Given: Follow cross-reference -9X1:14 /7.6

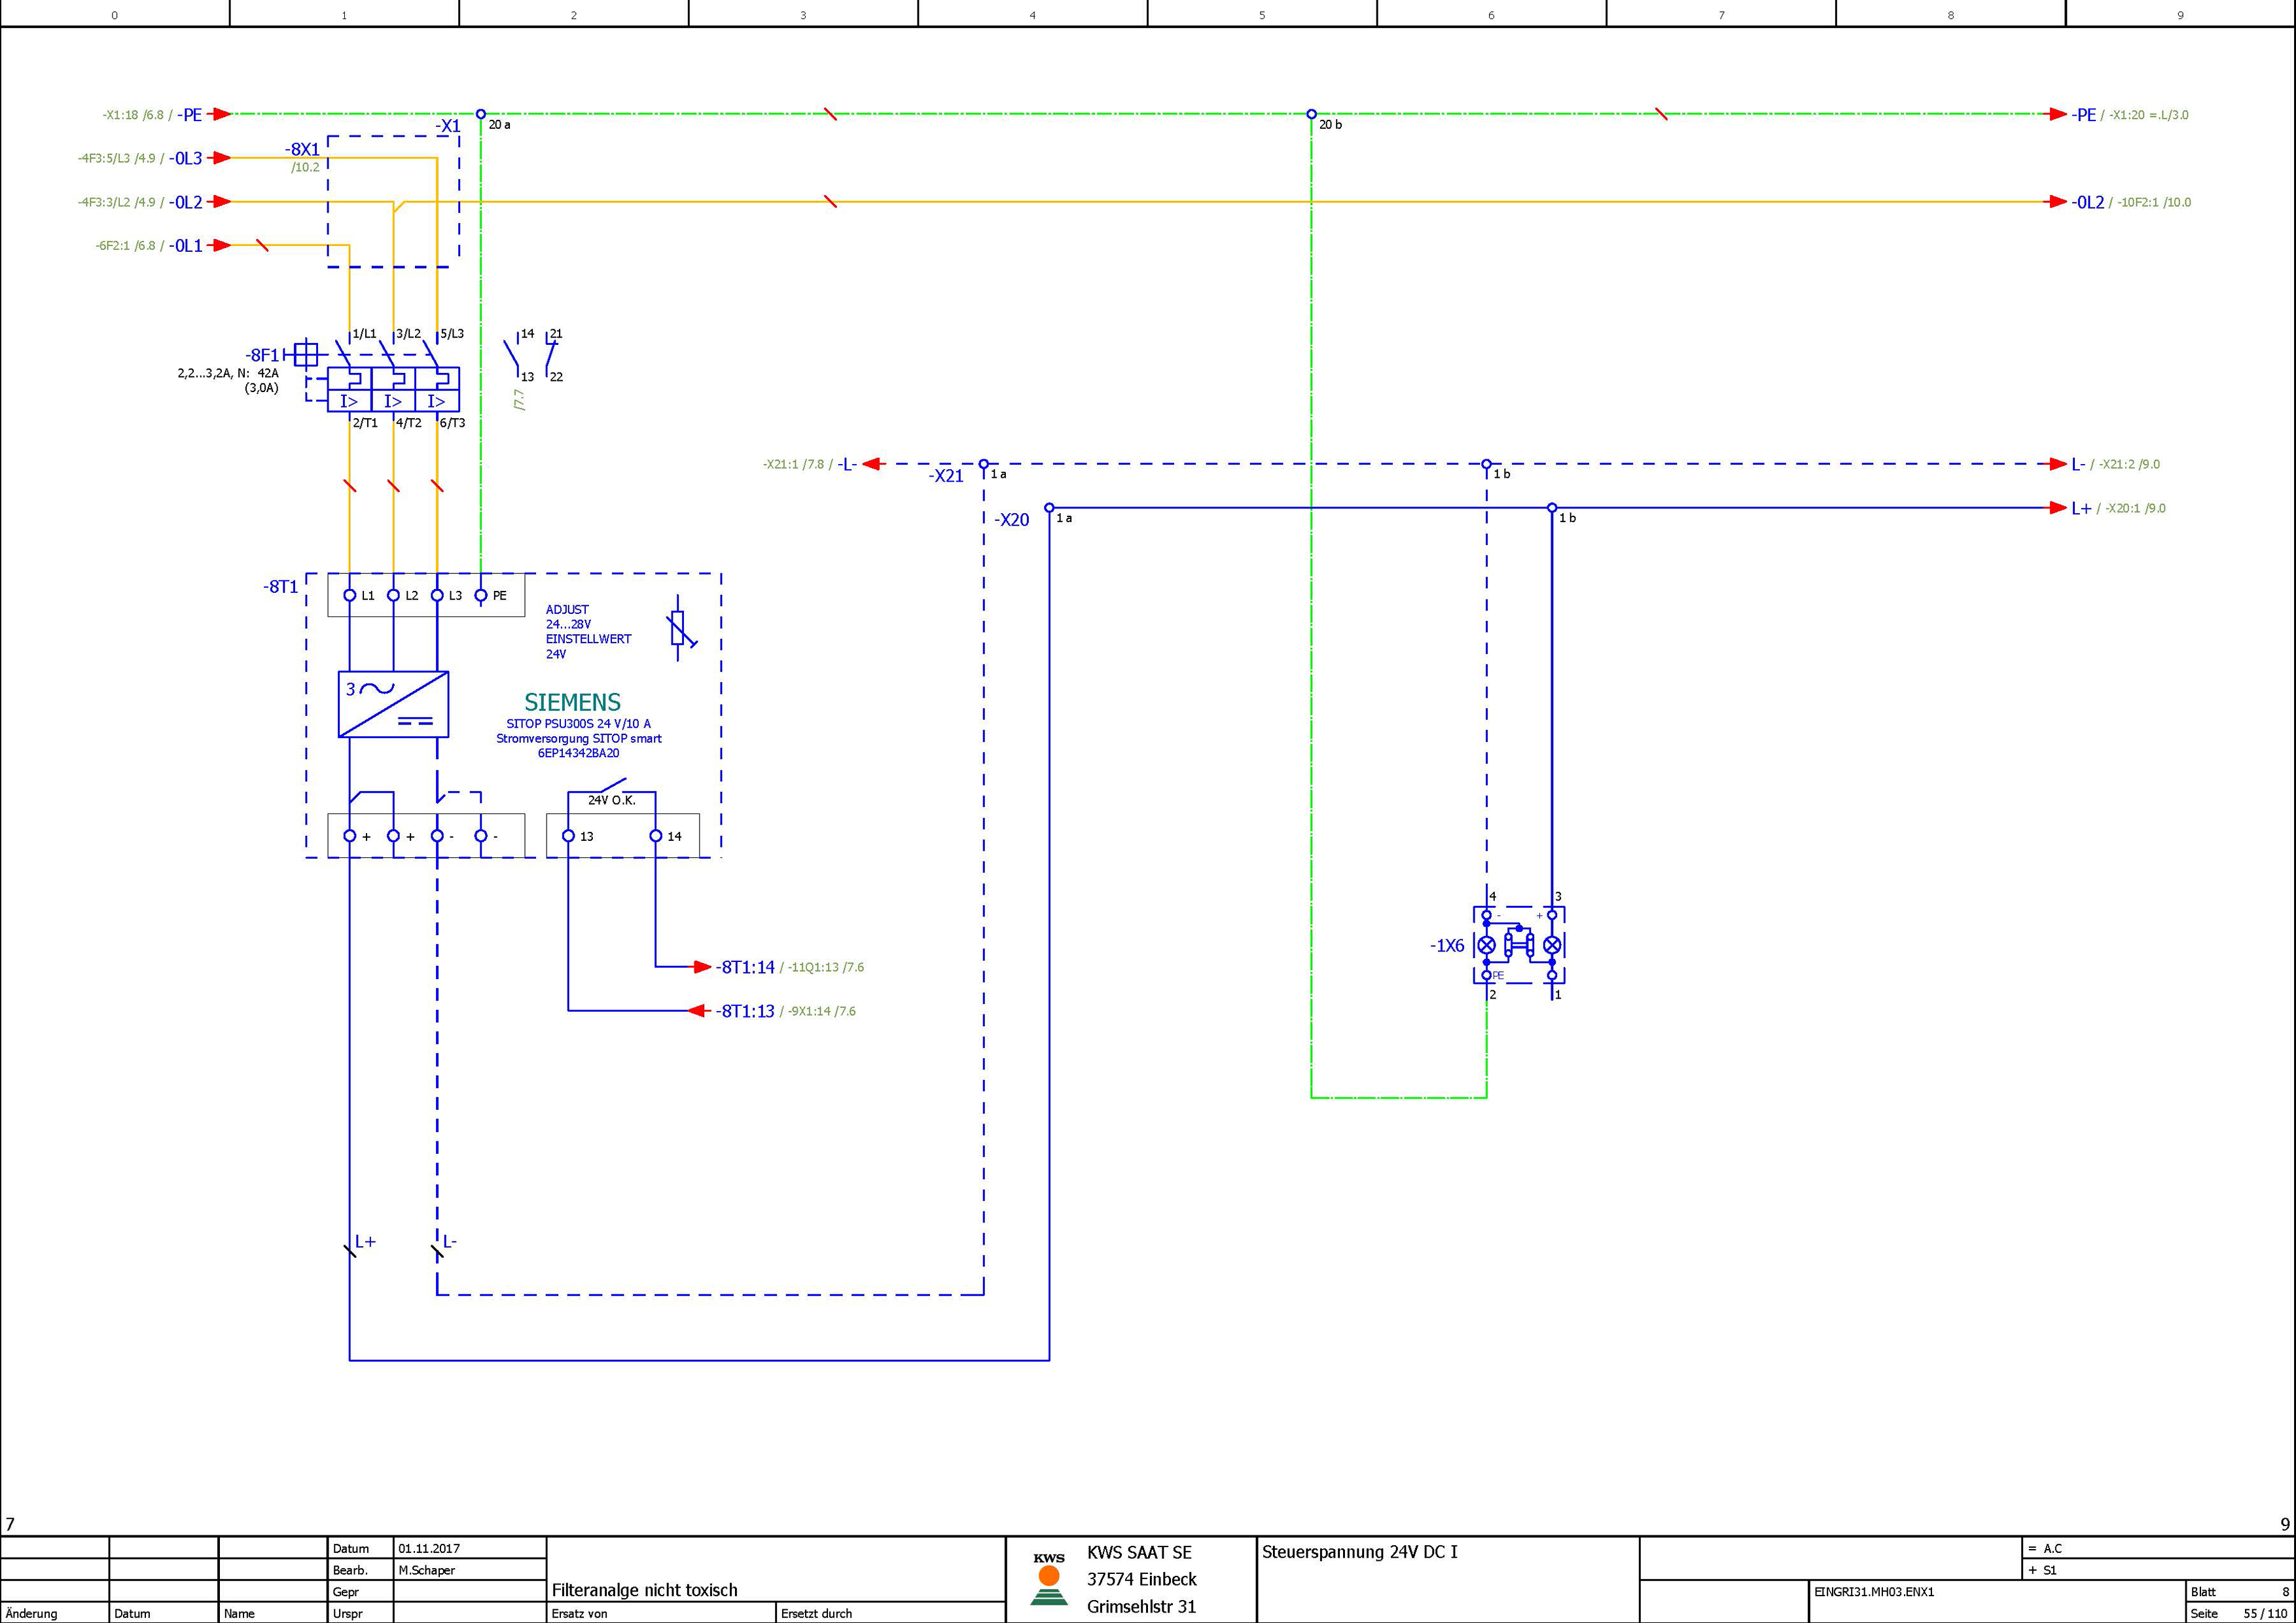Looking at the screenshot, I should [821, 1011].
